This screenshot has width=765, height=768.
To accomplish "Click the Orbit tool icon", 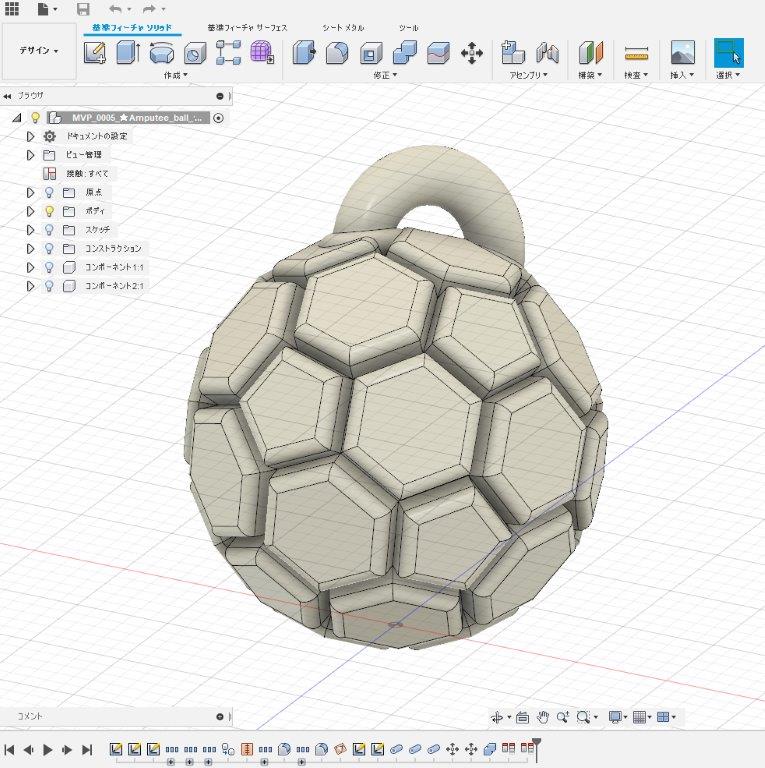I will (497, 717).
